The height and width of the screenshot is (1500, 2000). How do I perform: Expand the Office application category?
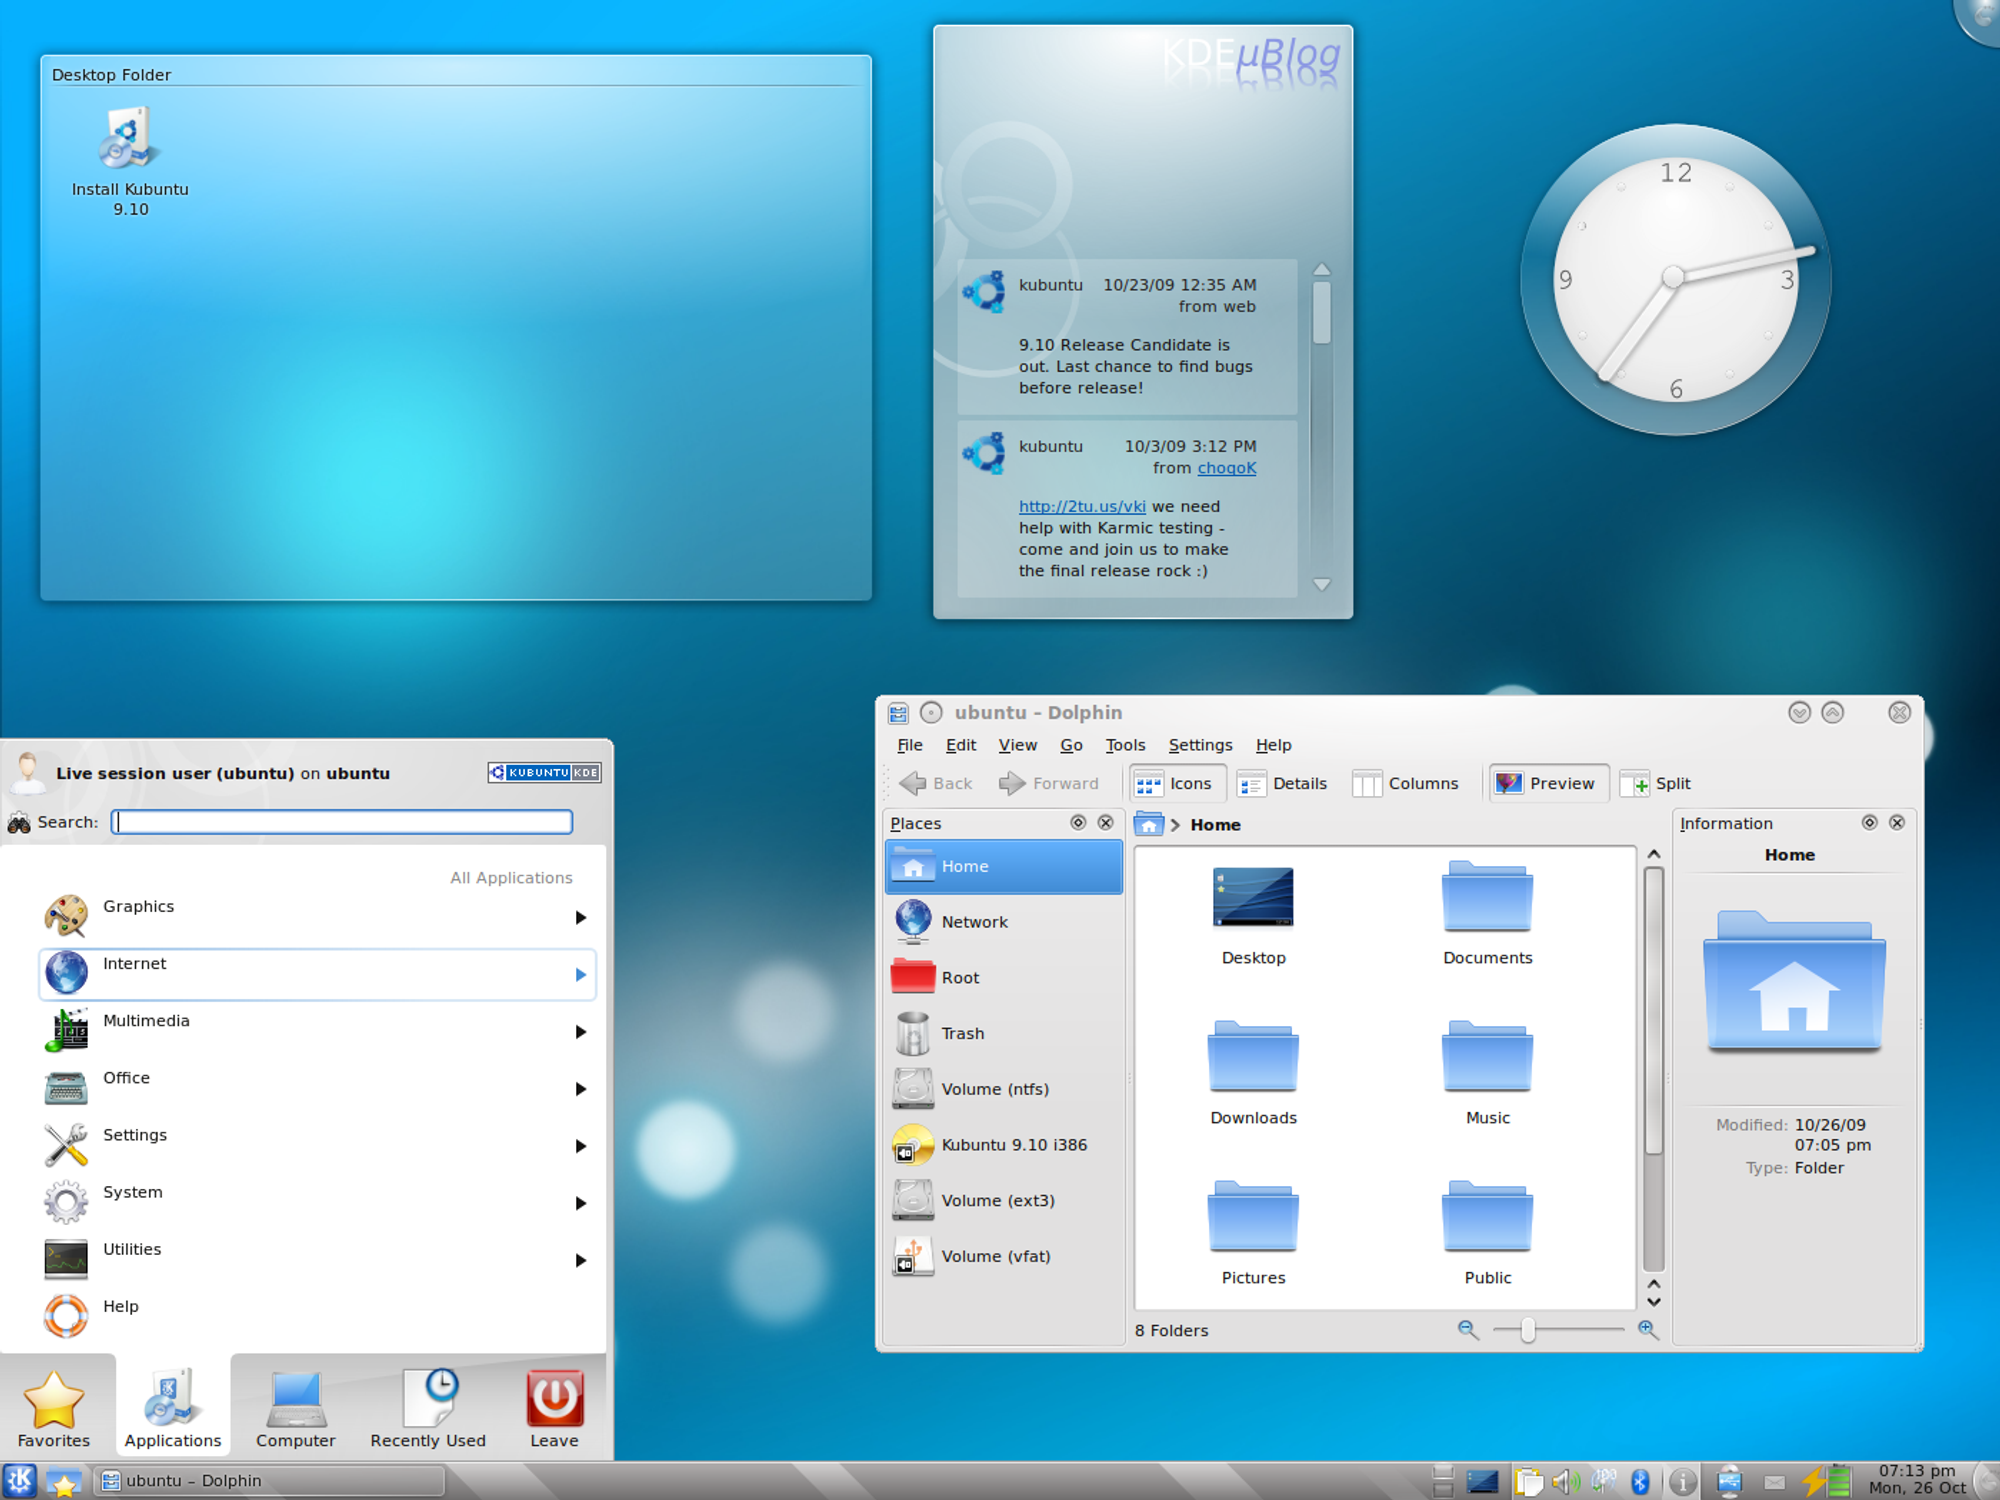[317, 1088]
